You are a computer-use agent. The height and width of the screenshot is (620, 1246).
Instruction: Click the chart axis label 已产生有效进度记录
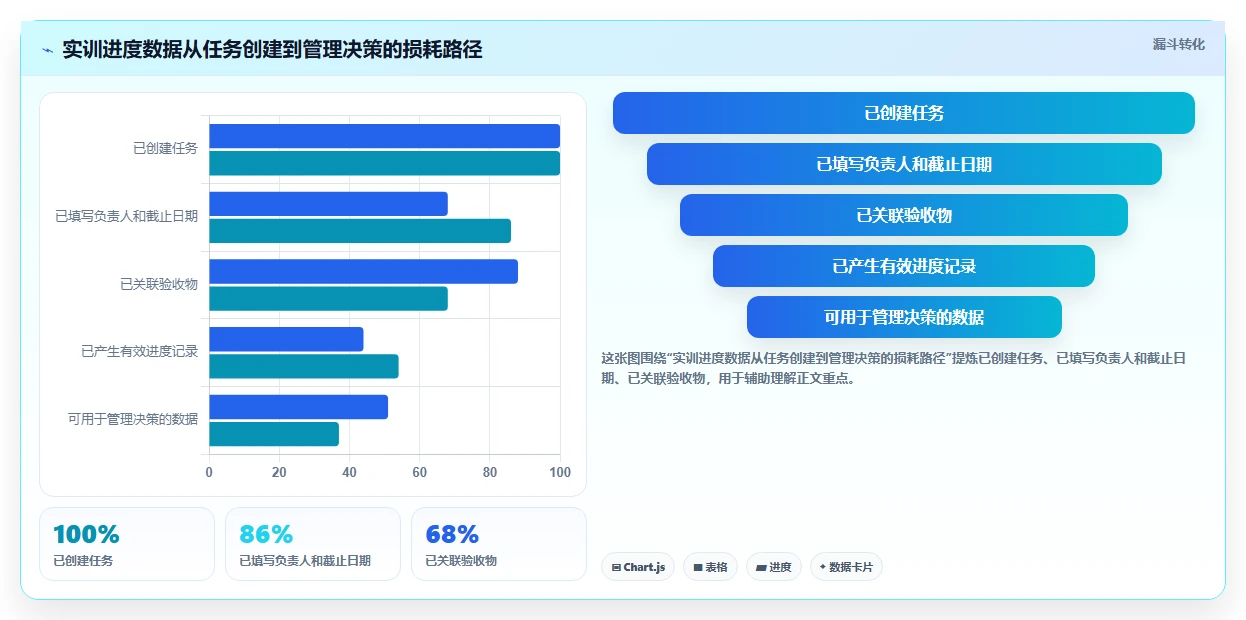(x=139, y=352)
